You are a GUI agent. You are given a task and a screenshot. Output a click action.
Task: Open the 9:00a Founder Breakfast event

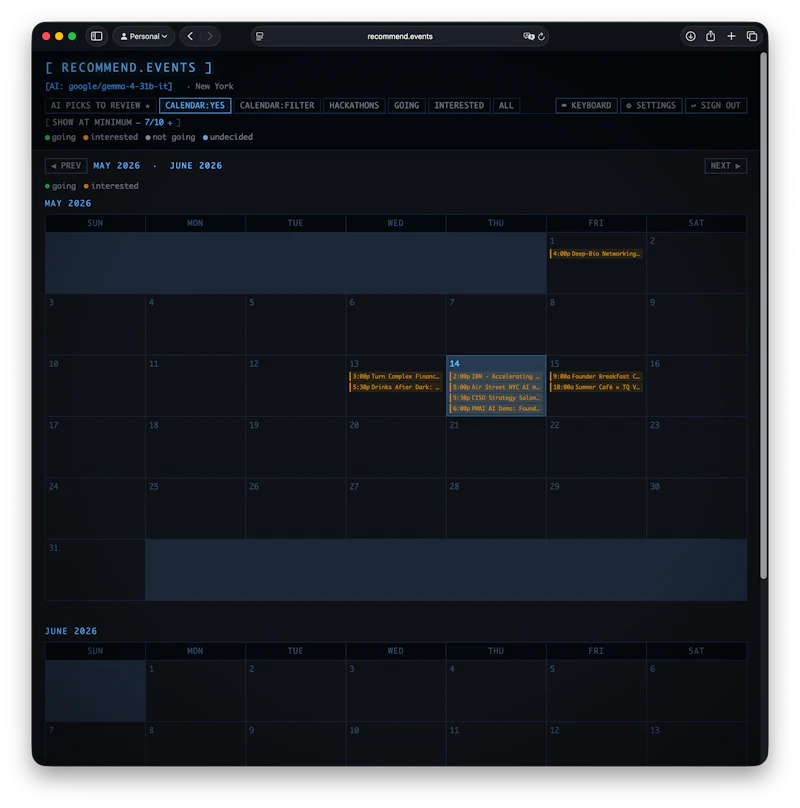596,377
